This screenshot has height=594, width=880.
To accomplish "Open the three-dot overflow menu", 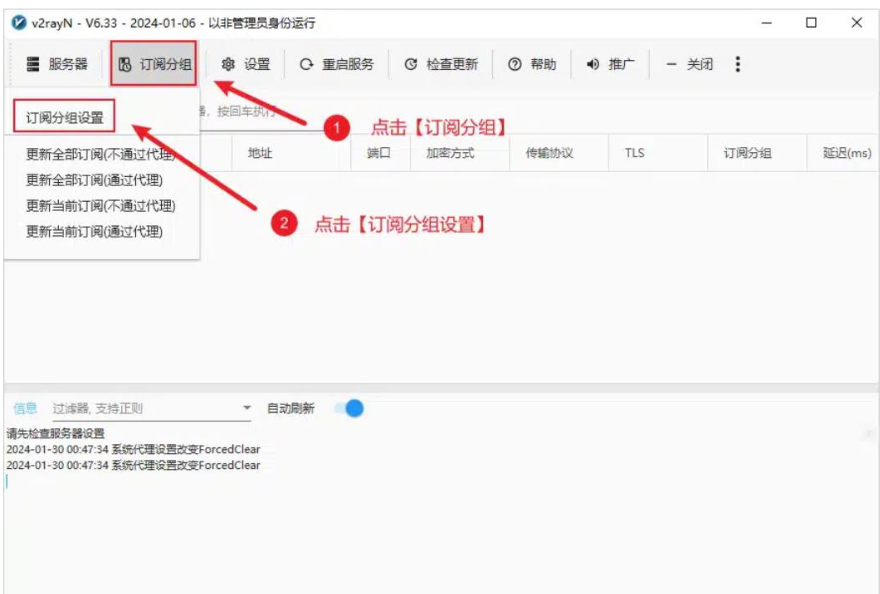I will (738, 65).
